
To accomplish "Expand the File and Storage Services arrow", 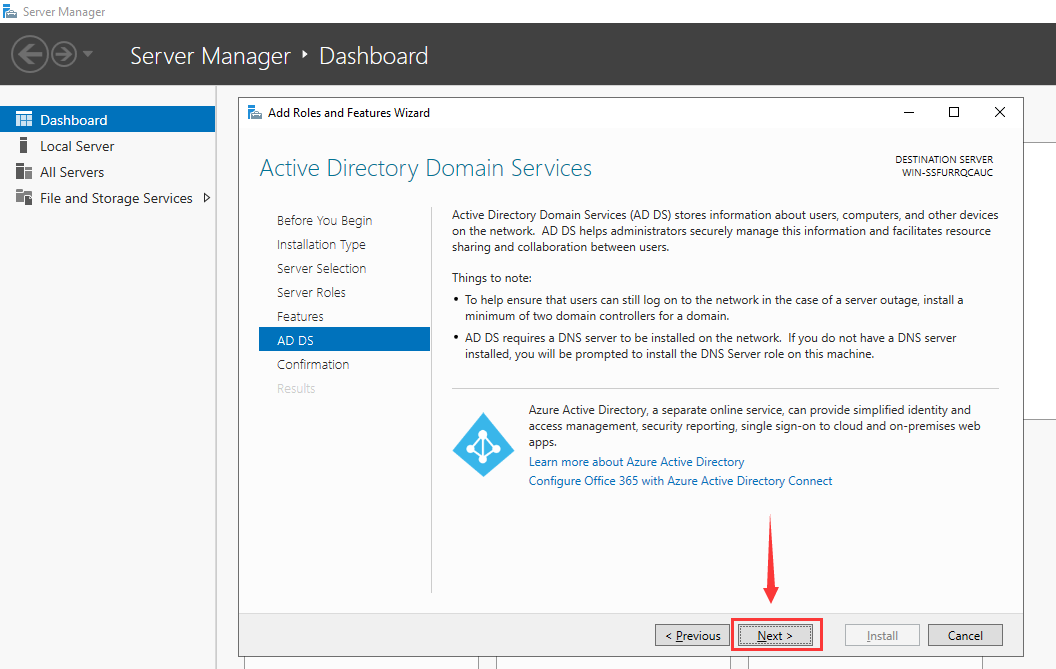I will pyautogui.click(x=206, y=198).
